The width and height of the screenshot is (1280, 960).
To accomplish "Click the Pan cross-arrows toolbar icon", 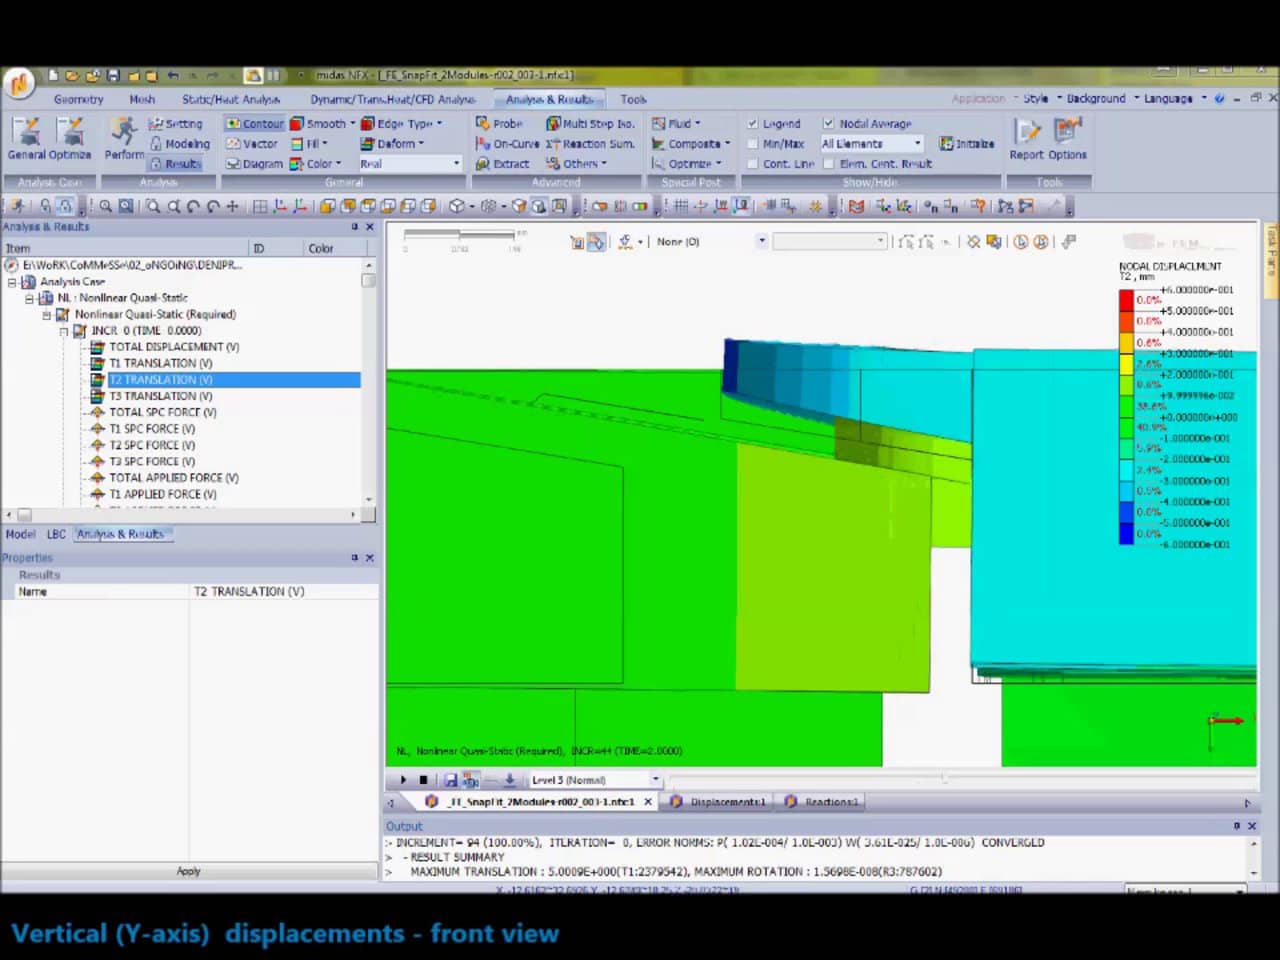I will (x=233, y=207).
